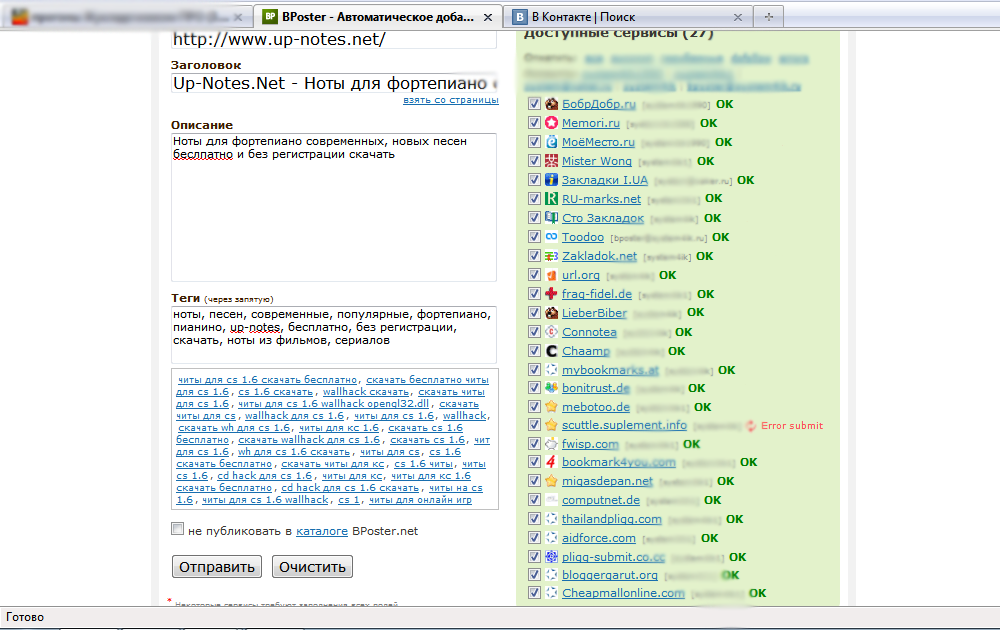Click tag suggestion 'wallhack скачать'
Viewport: 1000px width, 630px height.
(x=365, y=392)
